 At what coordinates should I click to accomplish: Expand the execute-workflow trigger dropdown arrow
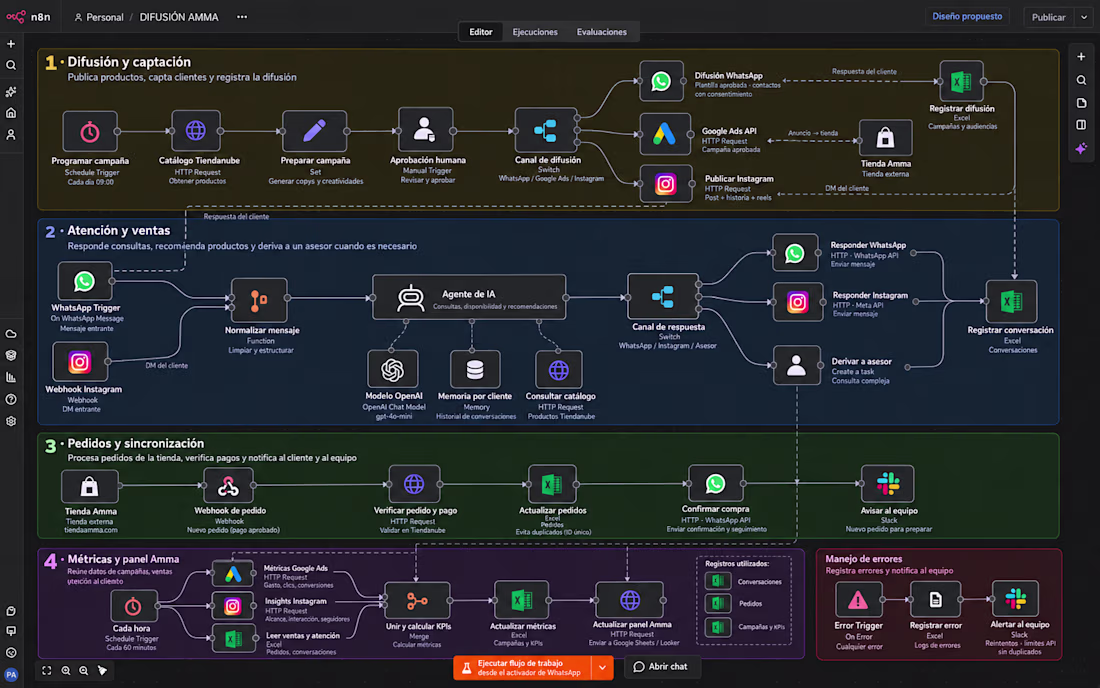pyautogui.click(x=602, y=668)
